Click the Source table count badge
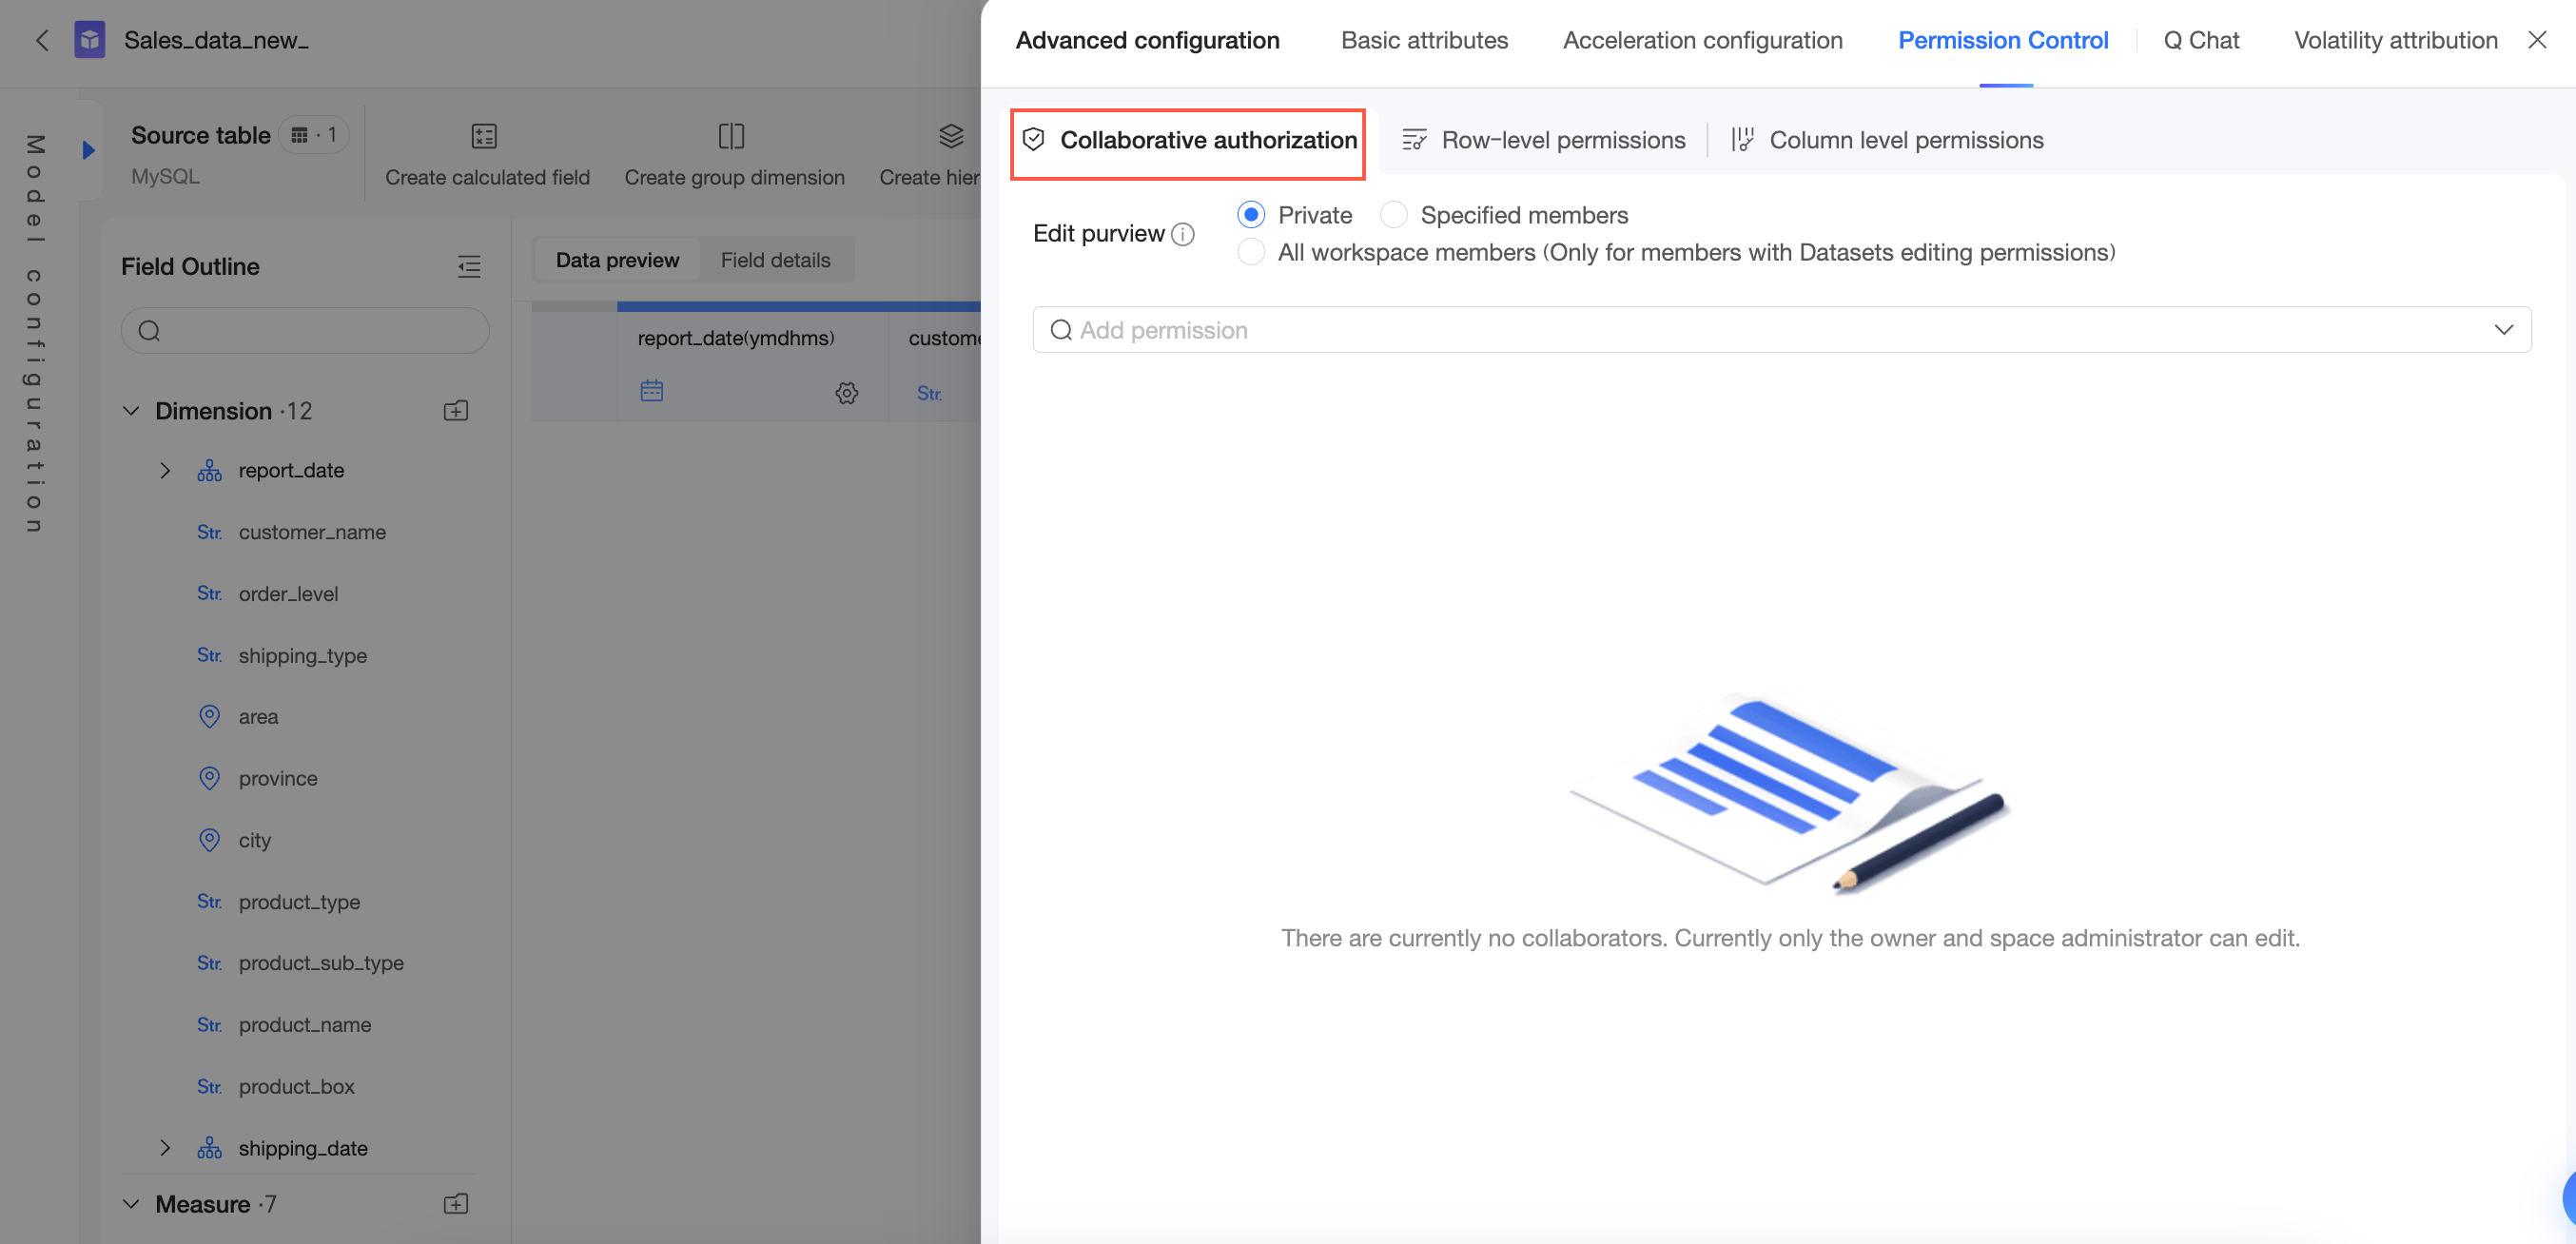 coord(313,135)
